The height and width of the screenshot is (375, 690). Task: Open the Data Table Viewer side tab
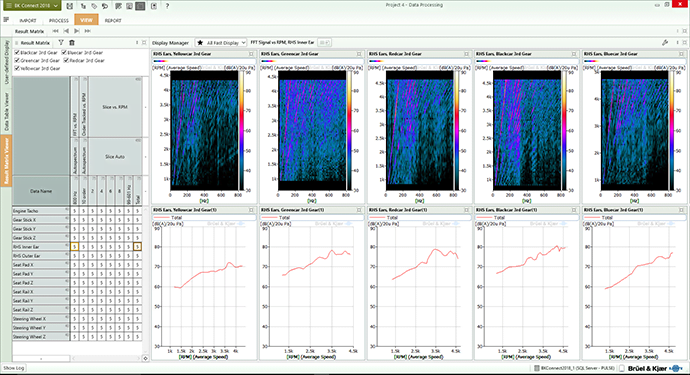point(6,111)
